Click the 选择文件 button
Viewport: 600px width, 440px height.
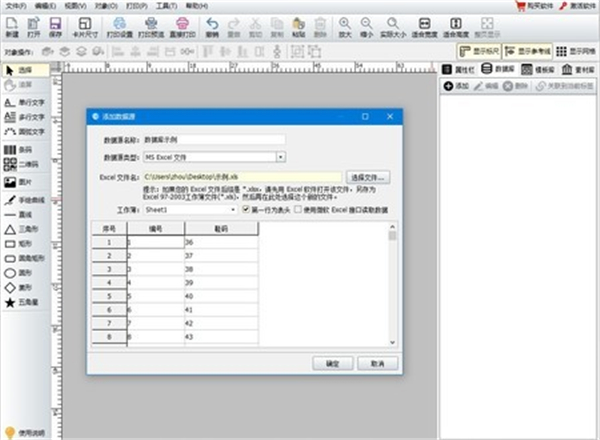(x=368, y=177)
